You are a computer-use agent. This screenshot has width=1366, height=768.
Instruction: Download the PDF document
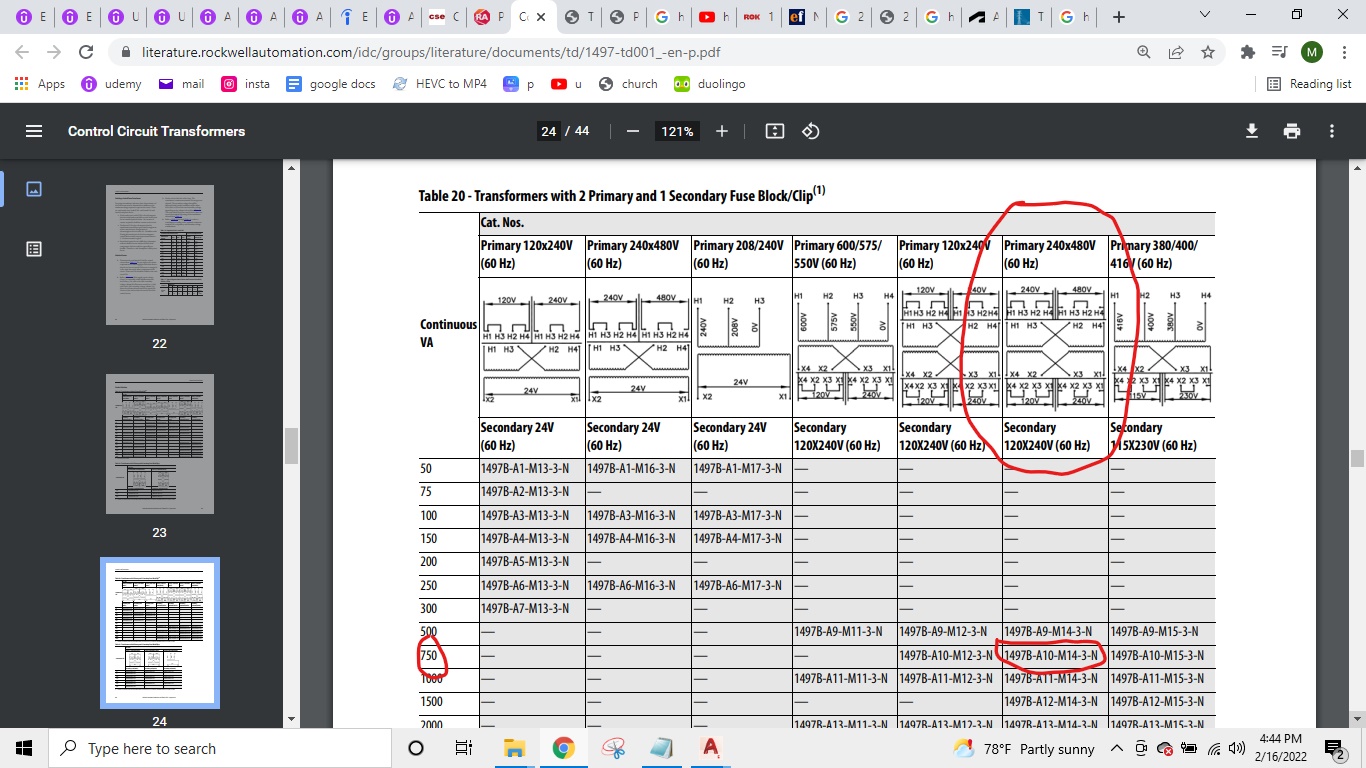[1251, 131]
